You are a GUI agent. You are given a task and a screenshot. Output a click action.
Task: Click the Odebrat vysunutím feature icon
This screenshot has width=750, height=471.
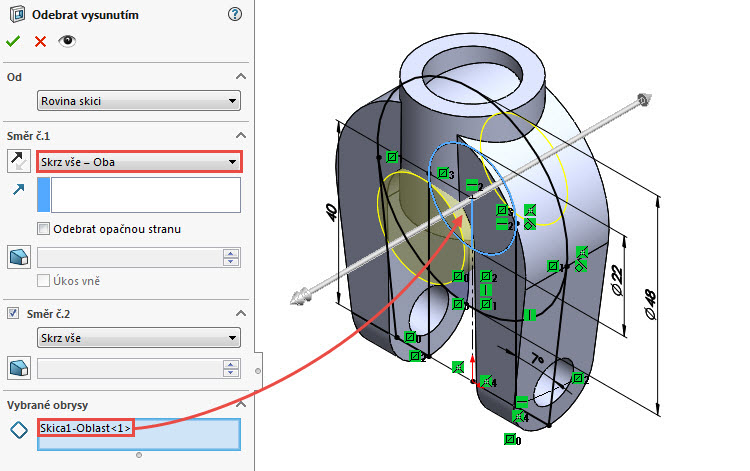click(18, 14)
